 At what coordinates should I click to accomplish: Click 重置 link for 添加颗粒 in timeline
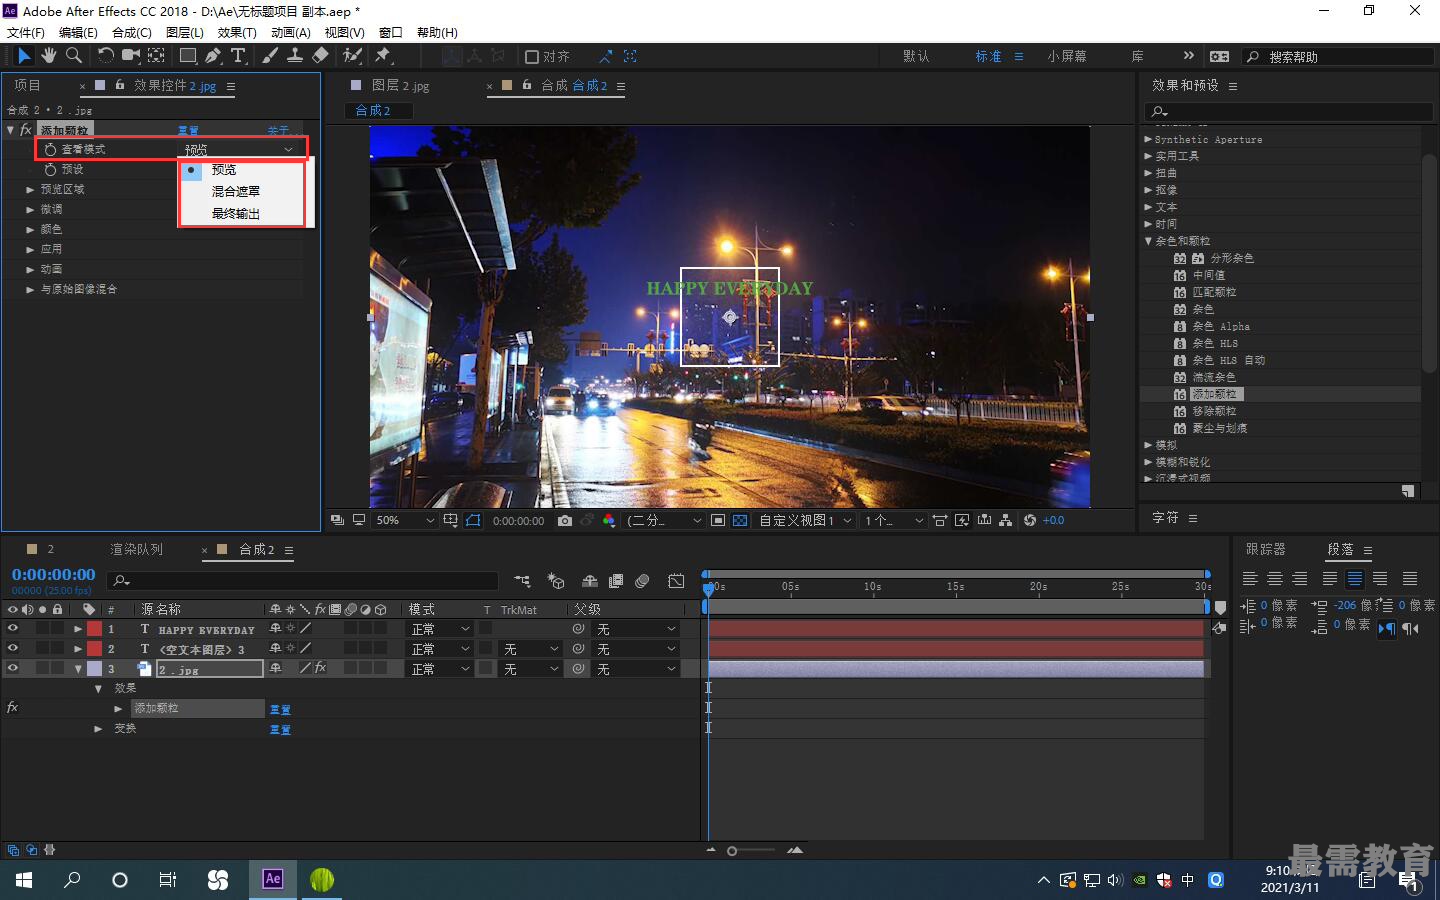pyautogui.click(x=280, y=709)
